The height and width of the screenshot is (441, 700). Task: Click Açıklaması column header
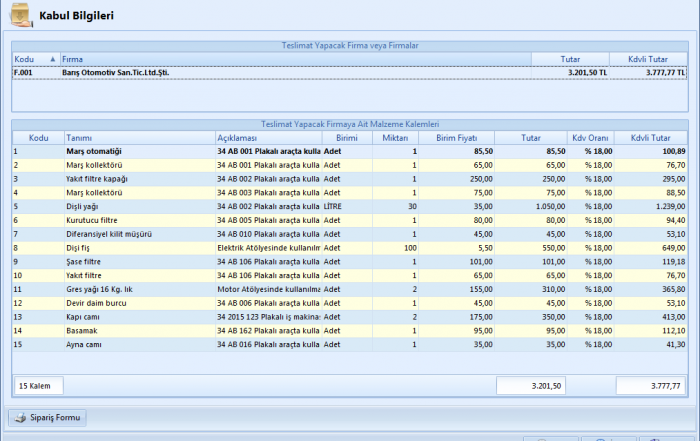[x=267, y=137]
